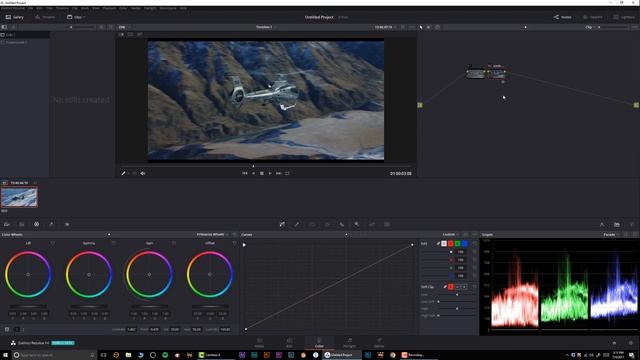Show the Info palette
The height and width of the screenshot is (360, 640).
[x=632, y=224]
